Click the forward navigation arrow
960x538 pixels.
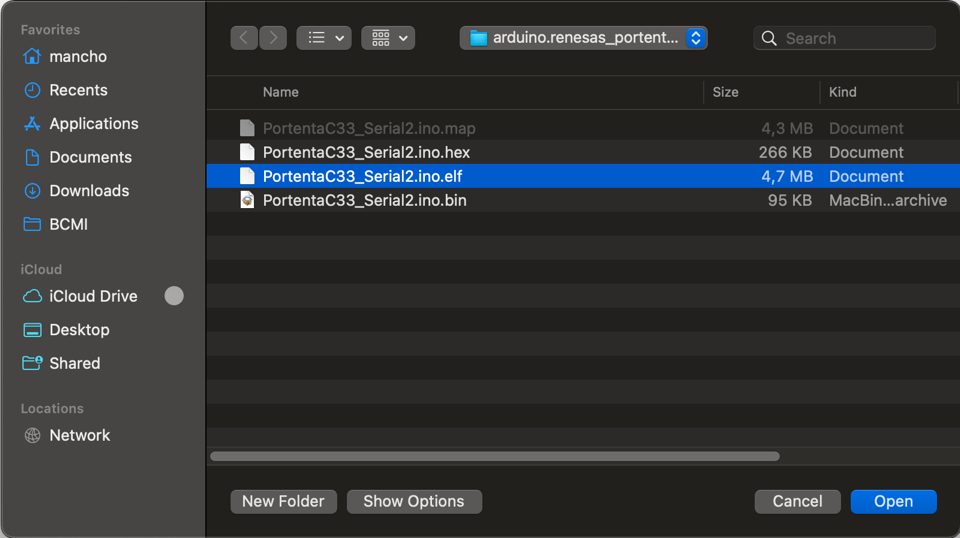273,38
